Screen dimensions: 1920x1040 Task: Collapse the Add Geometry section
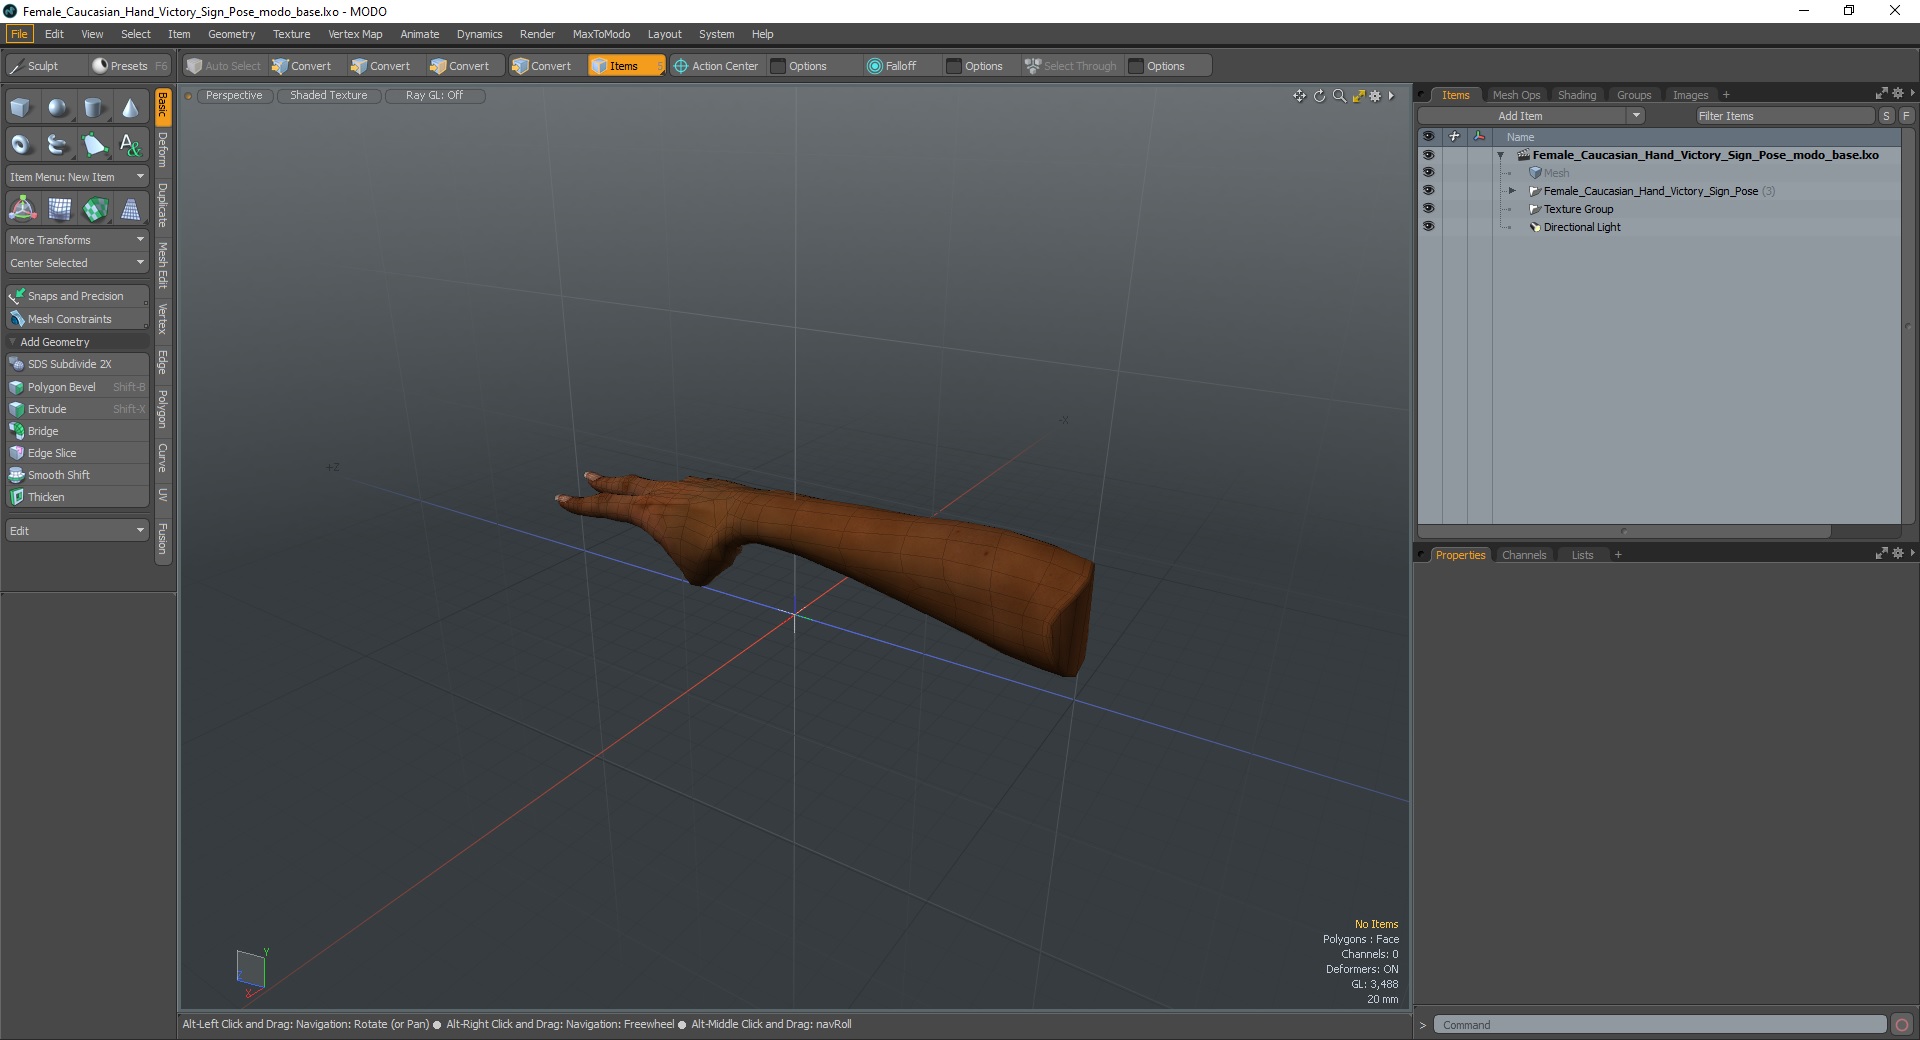coord(12,342)
